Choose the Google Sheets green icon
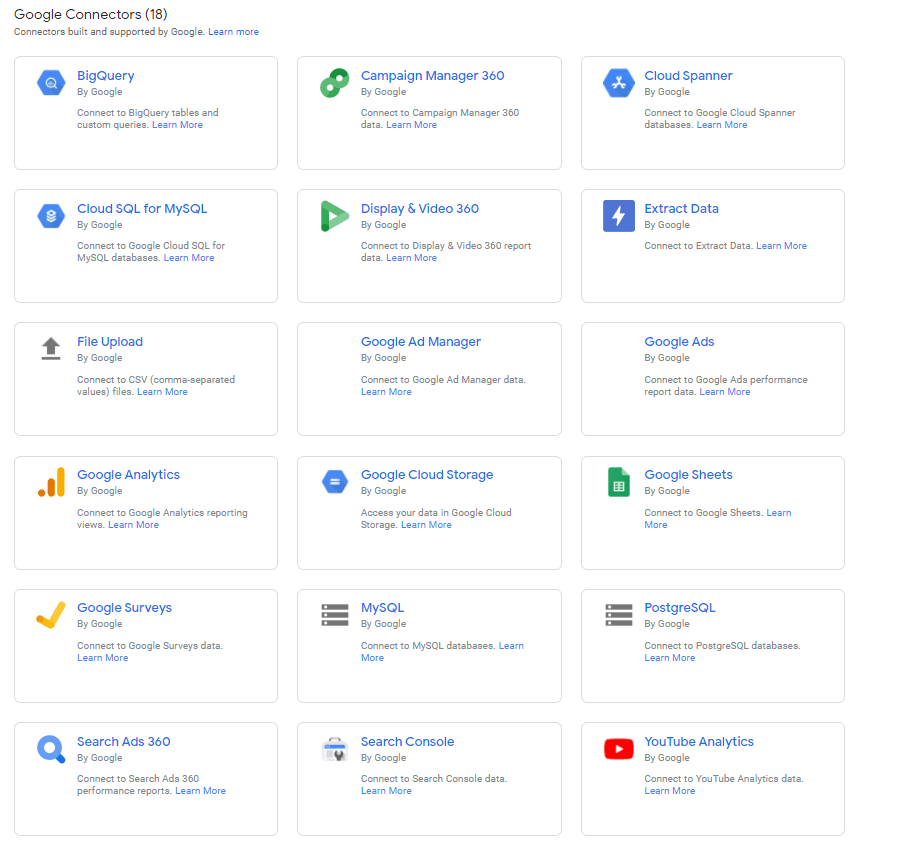Image resolution: width=897 pixels, height=845 pixels. (x=618, y=482)
